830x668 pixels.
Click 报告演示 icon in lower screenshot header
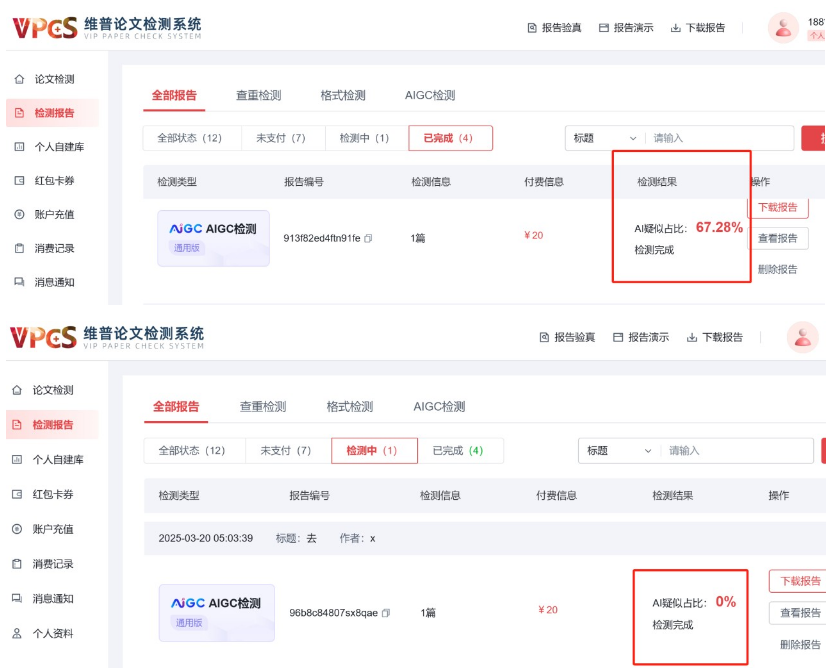pyautogui.click(x=618, y=337)
